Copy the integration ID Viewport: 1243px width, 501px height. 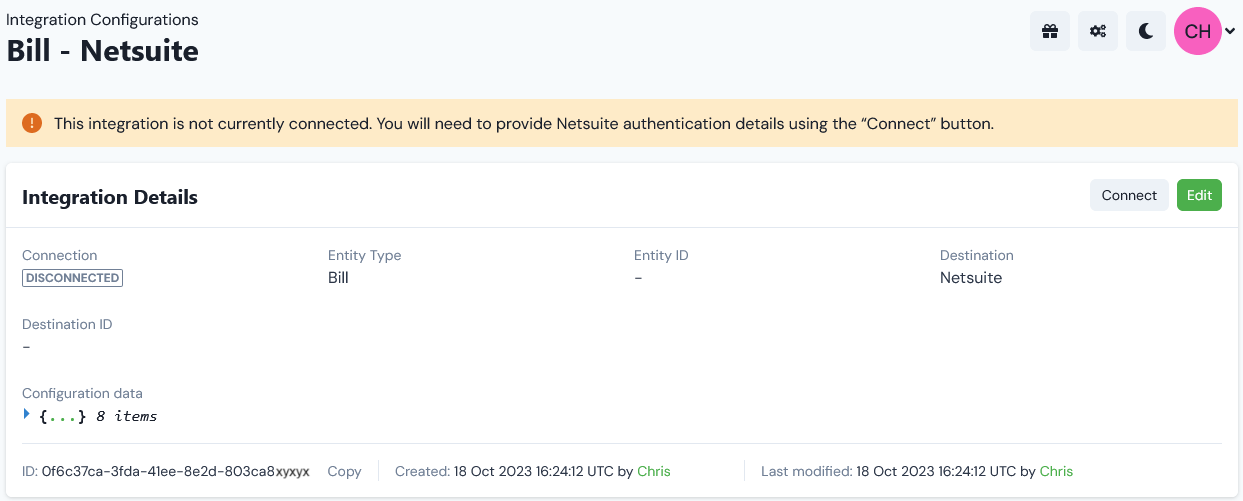(x=344, y=471)
